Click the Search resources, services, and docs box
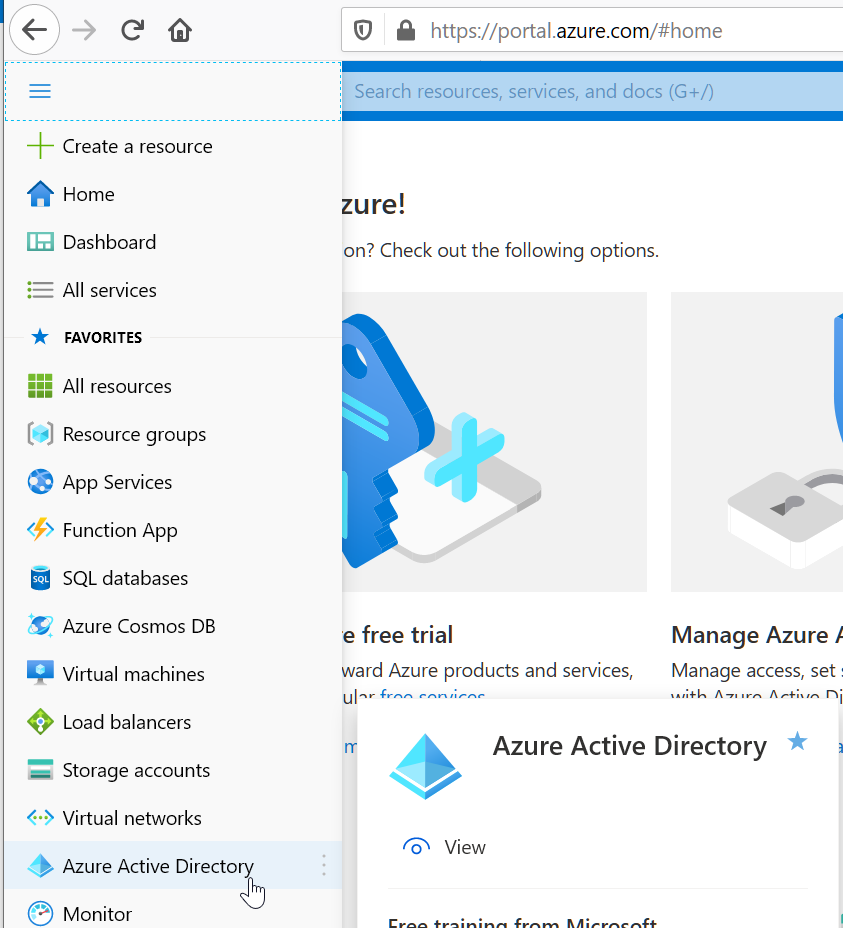 (x=592, y=91)
